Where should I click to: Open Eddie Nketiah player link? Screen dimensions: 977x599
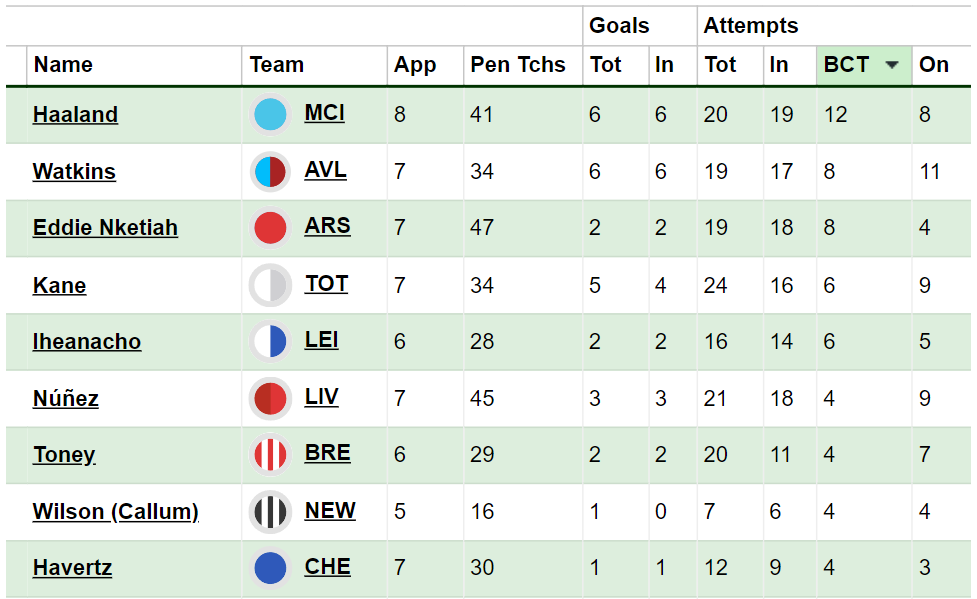click(x=105, y=228)
